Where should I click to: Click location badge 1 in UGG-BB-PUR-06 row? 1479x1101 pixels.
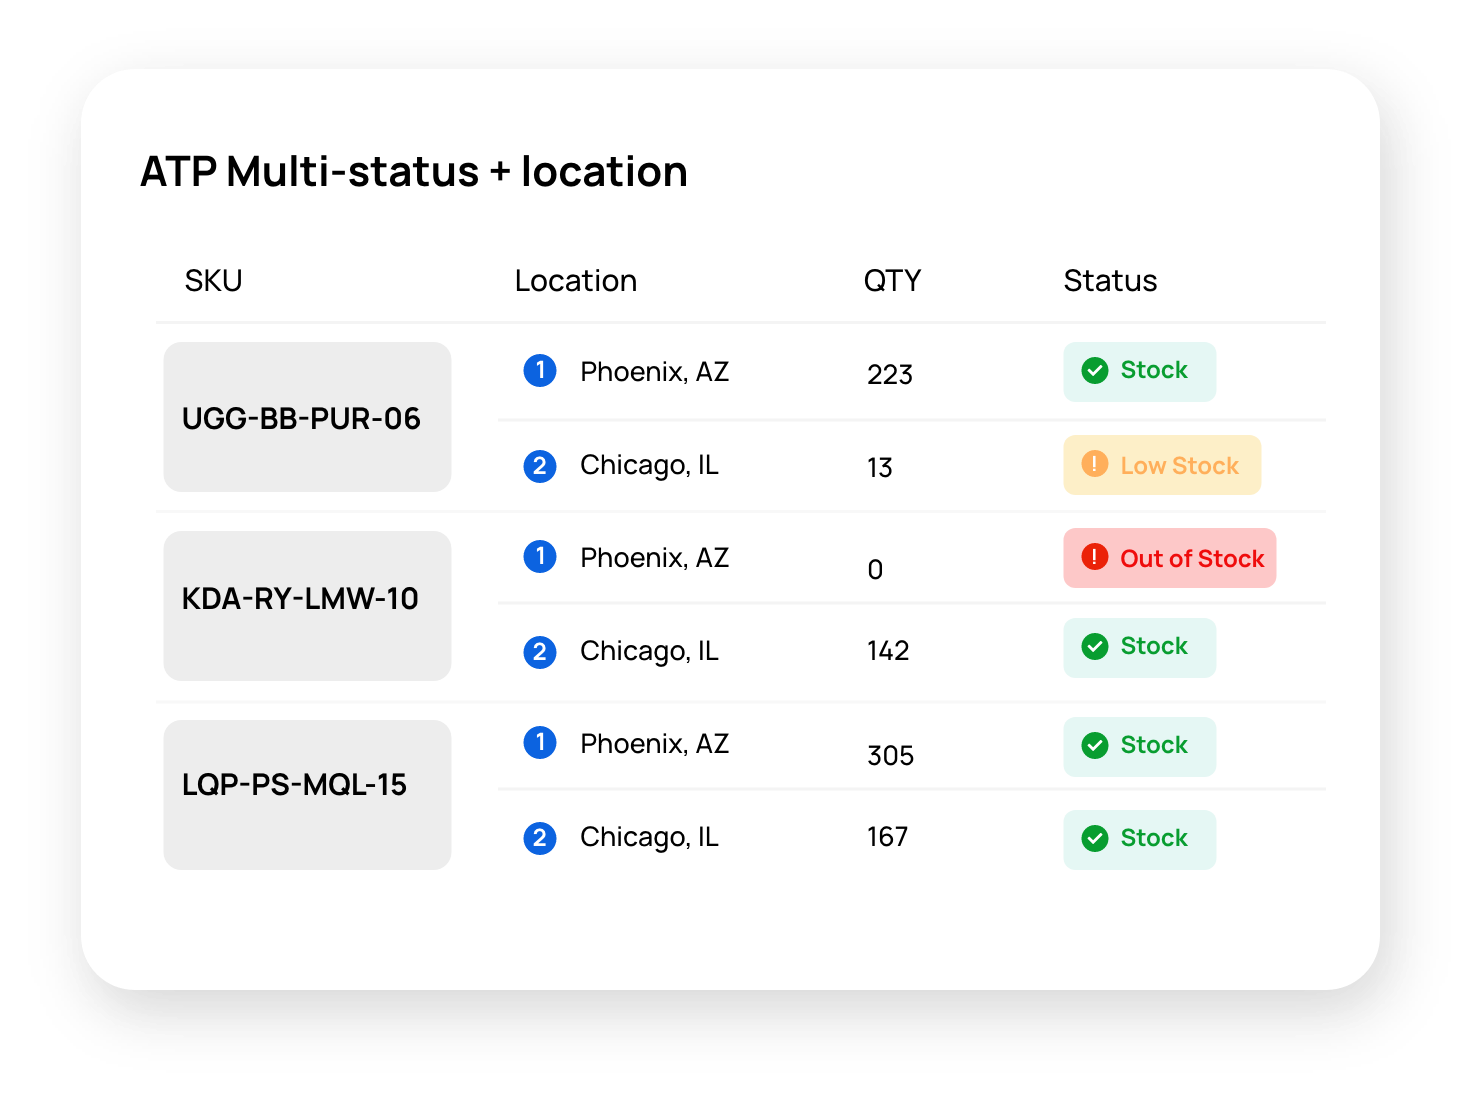pyautogui.click(x=540, y=371)
